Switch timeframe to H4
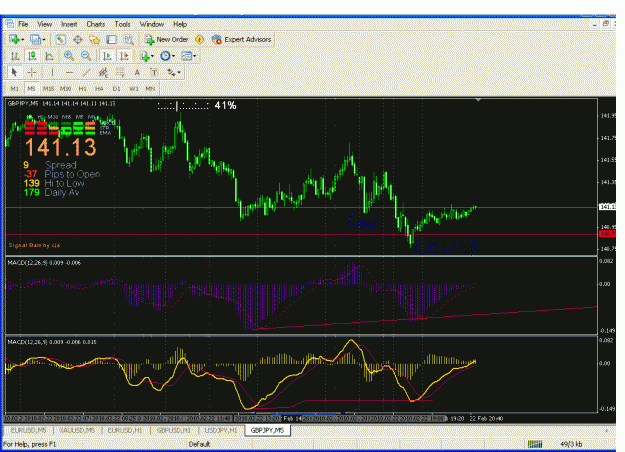The height and width of the screenshot is (452, 625). (99, 88)
